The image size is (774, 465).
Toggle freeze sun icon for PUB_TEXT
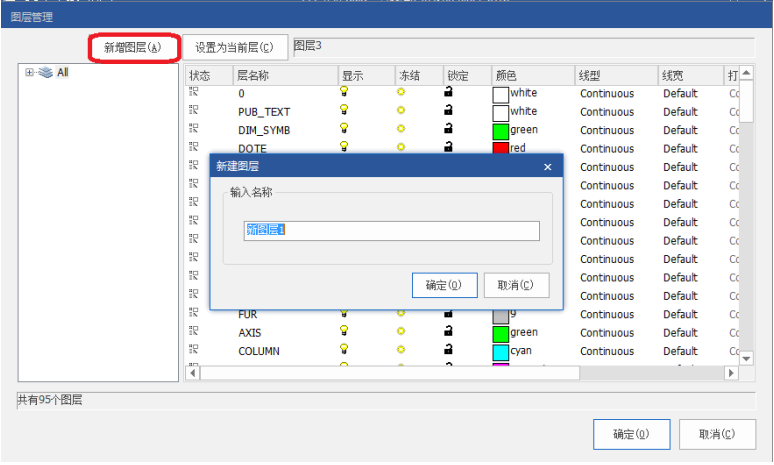(401, 110)
